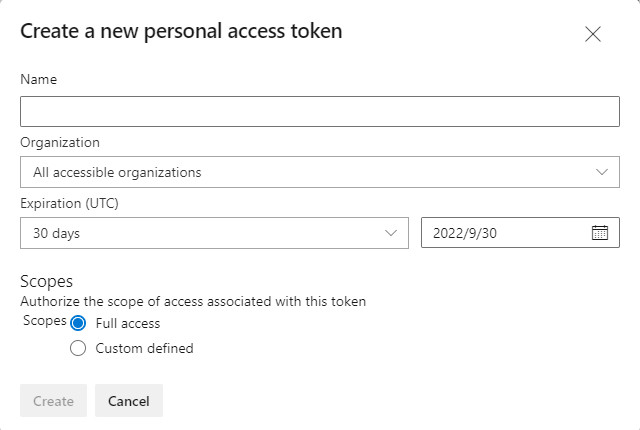The image size is (640, 430).
Task: Click the Organization field label
Action: coord(60,143)
